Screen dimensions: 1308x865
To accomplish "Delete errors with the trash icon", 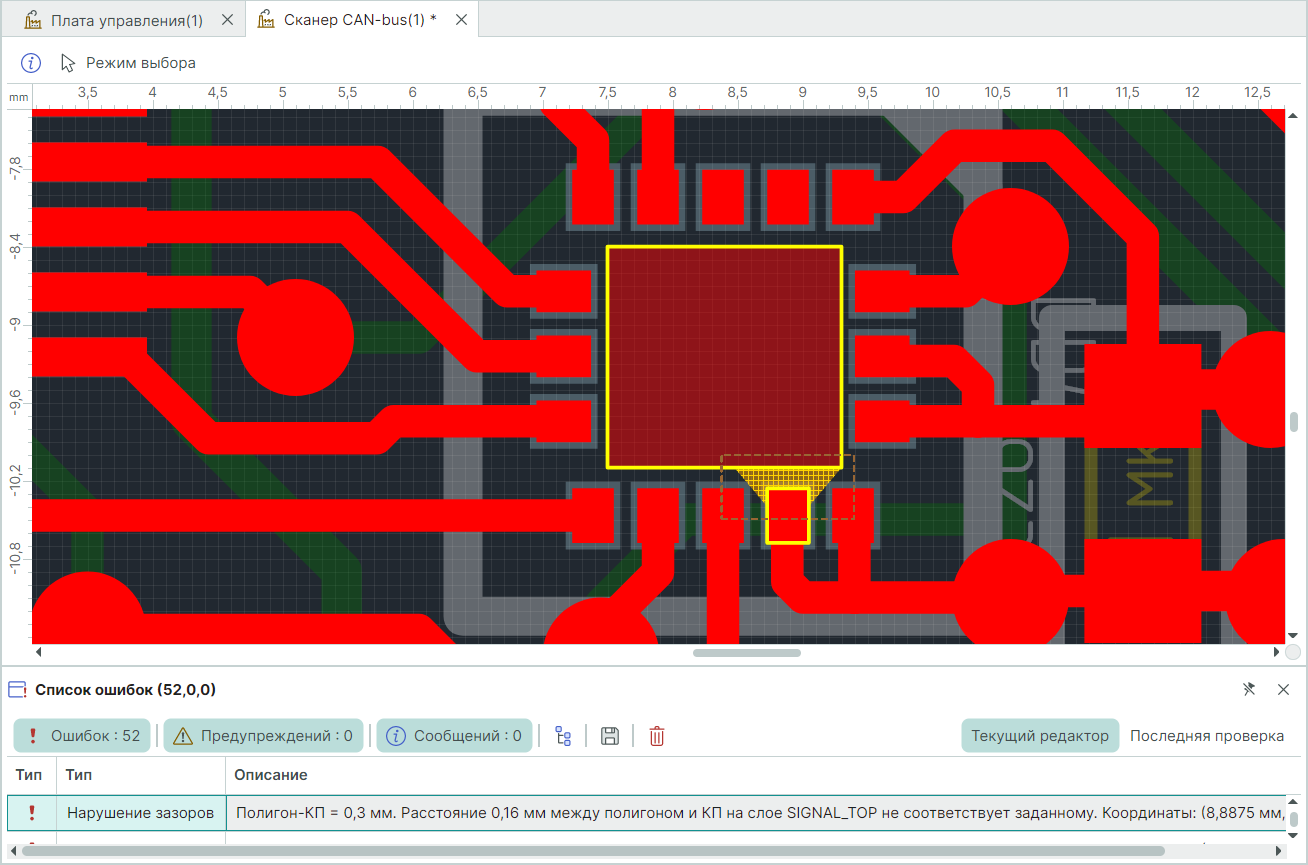I will [x=657, y=737].
